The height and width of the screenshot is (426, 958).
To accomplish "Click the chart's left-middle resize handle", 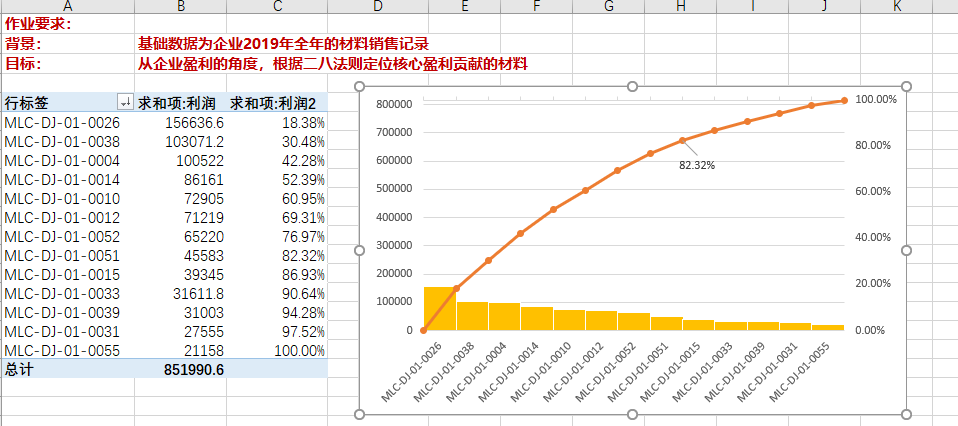I will click(x=359, y=251).
